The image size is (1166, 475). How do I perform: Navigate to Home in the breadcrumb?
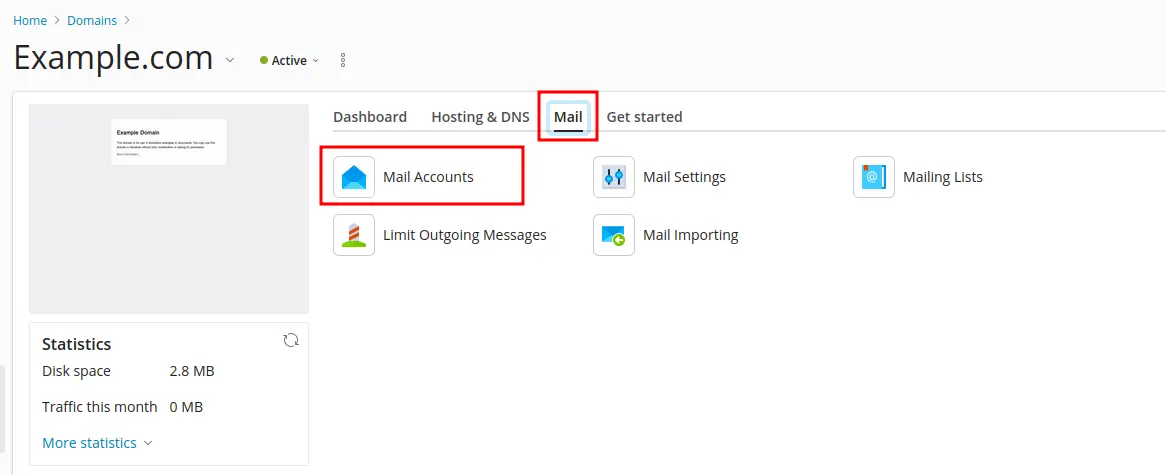[30, 20]
